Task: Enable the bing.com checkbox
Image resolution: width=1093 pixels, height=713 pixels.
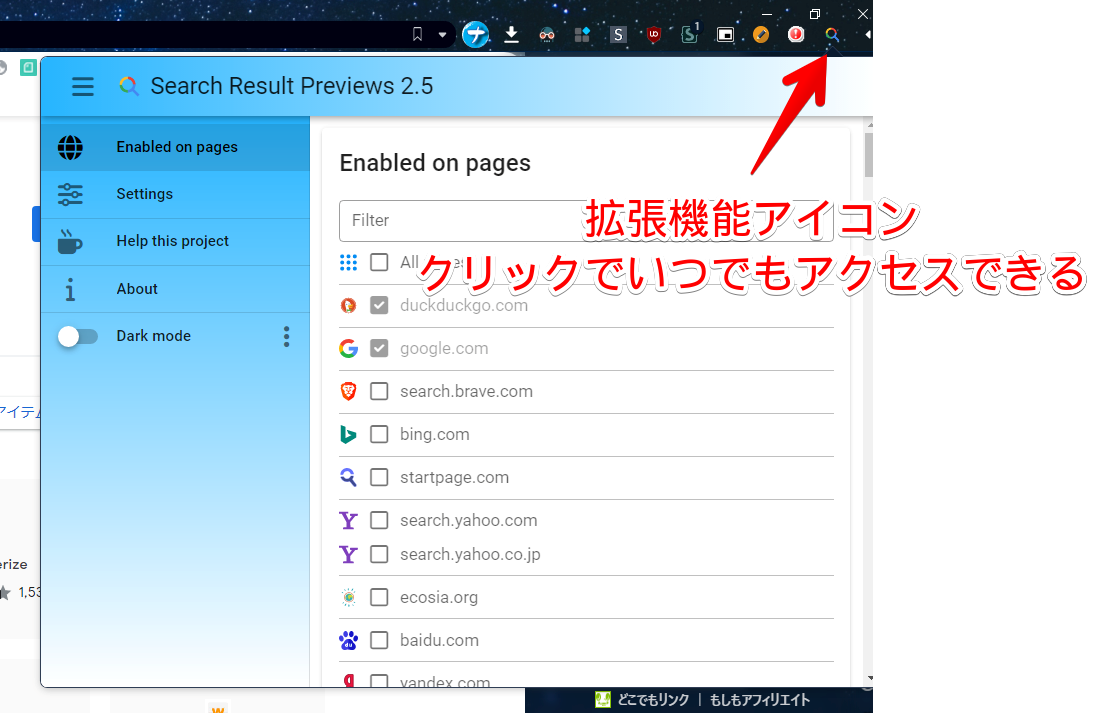Action: tap(379, 434)
